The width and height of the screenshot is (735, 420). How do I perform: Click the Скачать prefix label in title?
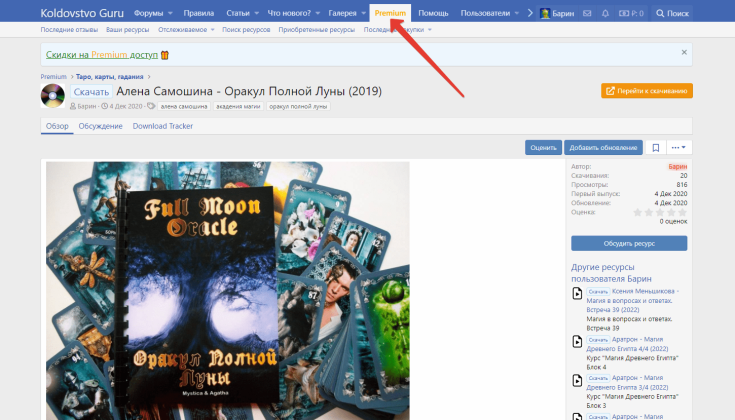pos(91,92)
